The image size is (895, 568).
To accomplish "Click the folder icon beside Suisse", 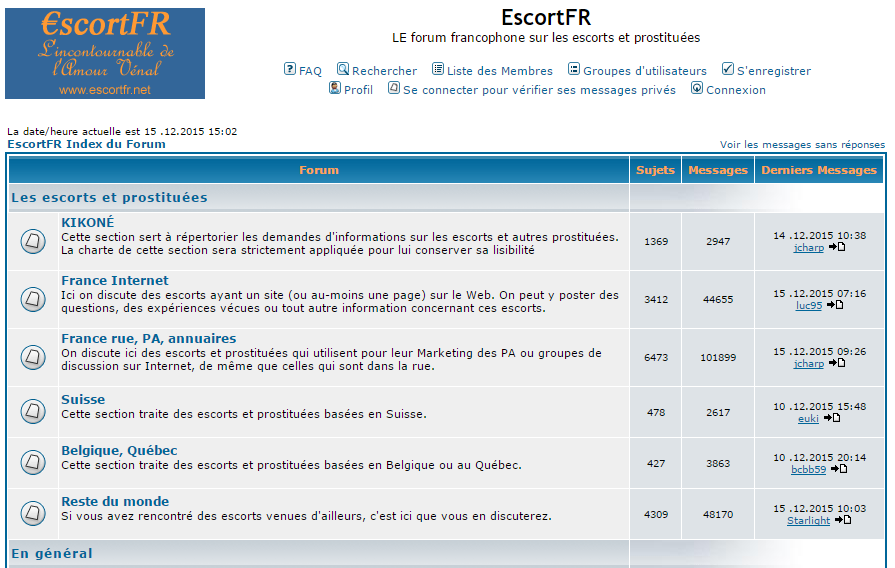I will [33, 411].
